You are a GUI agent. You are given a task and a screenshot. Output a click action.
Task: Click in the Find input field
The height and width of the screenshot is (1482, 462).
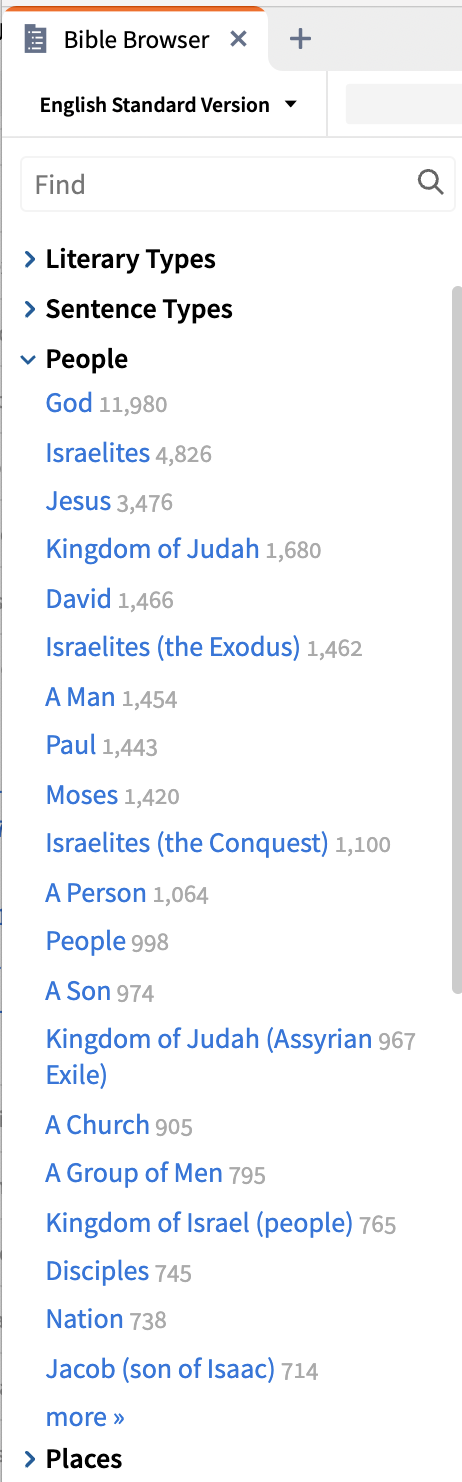(220, 184)
